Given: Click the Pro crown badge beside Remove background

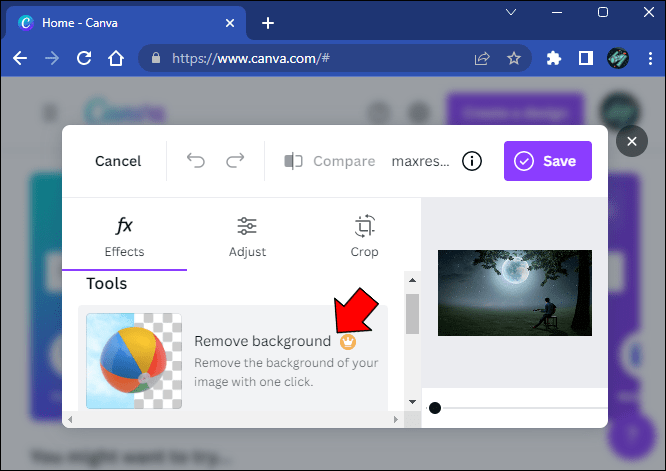Looking at the screenshot, I should pyautogui.click(x=348, y=341).
